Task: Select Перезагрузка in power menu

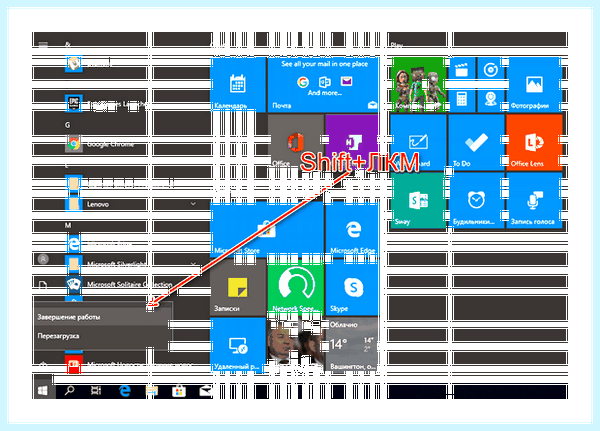Action: 101,336
